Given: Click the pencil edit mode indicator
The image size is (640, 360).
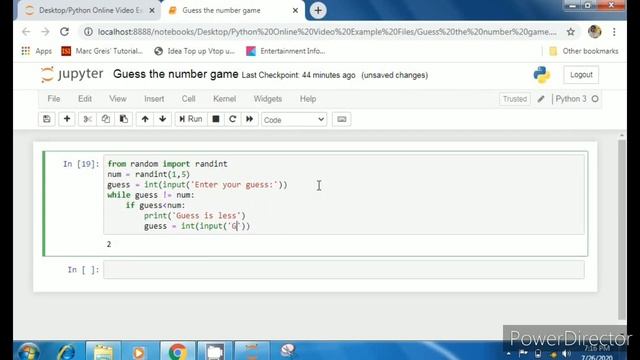Looking at the screenshot, I should tap(541, 99).
